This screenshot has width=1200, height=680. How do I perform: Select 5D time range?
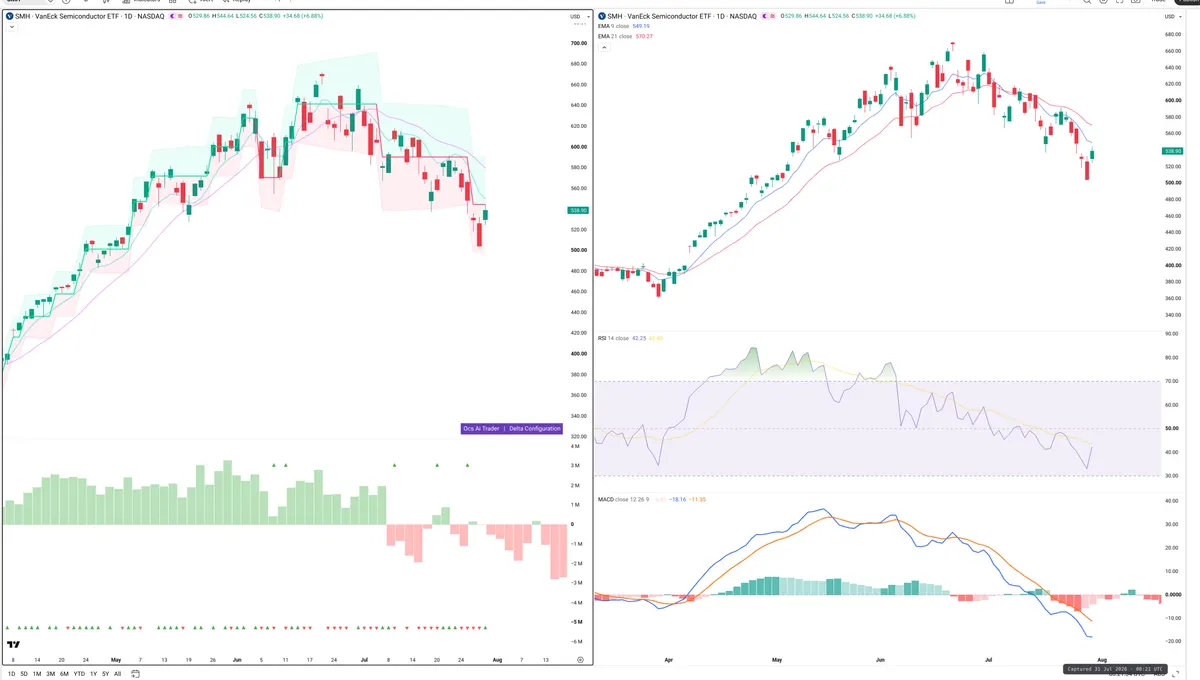click(24, 674)
